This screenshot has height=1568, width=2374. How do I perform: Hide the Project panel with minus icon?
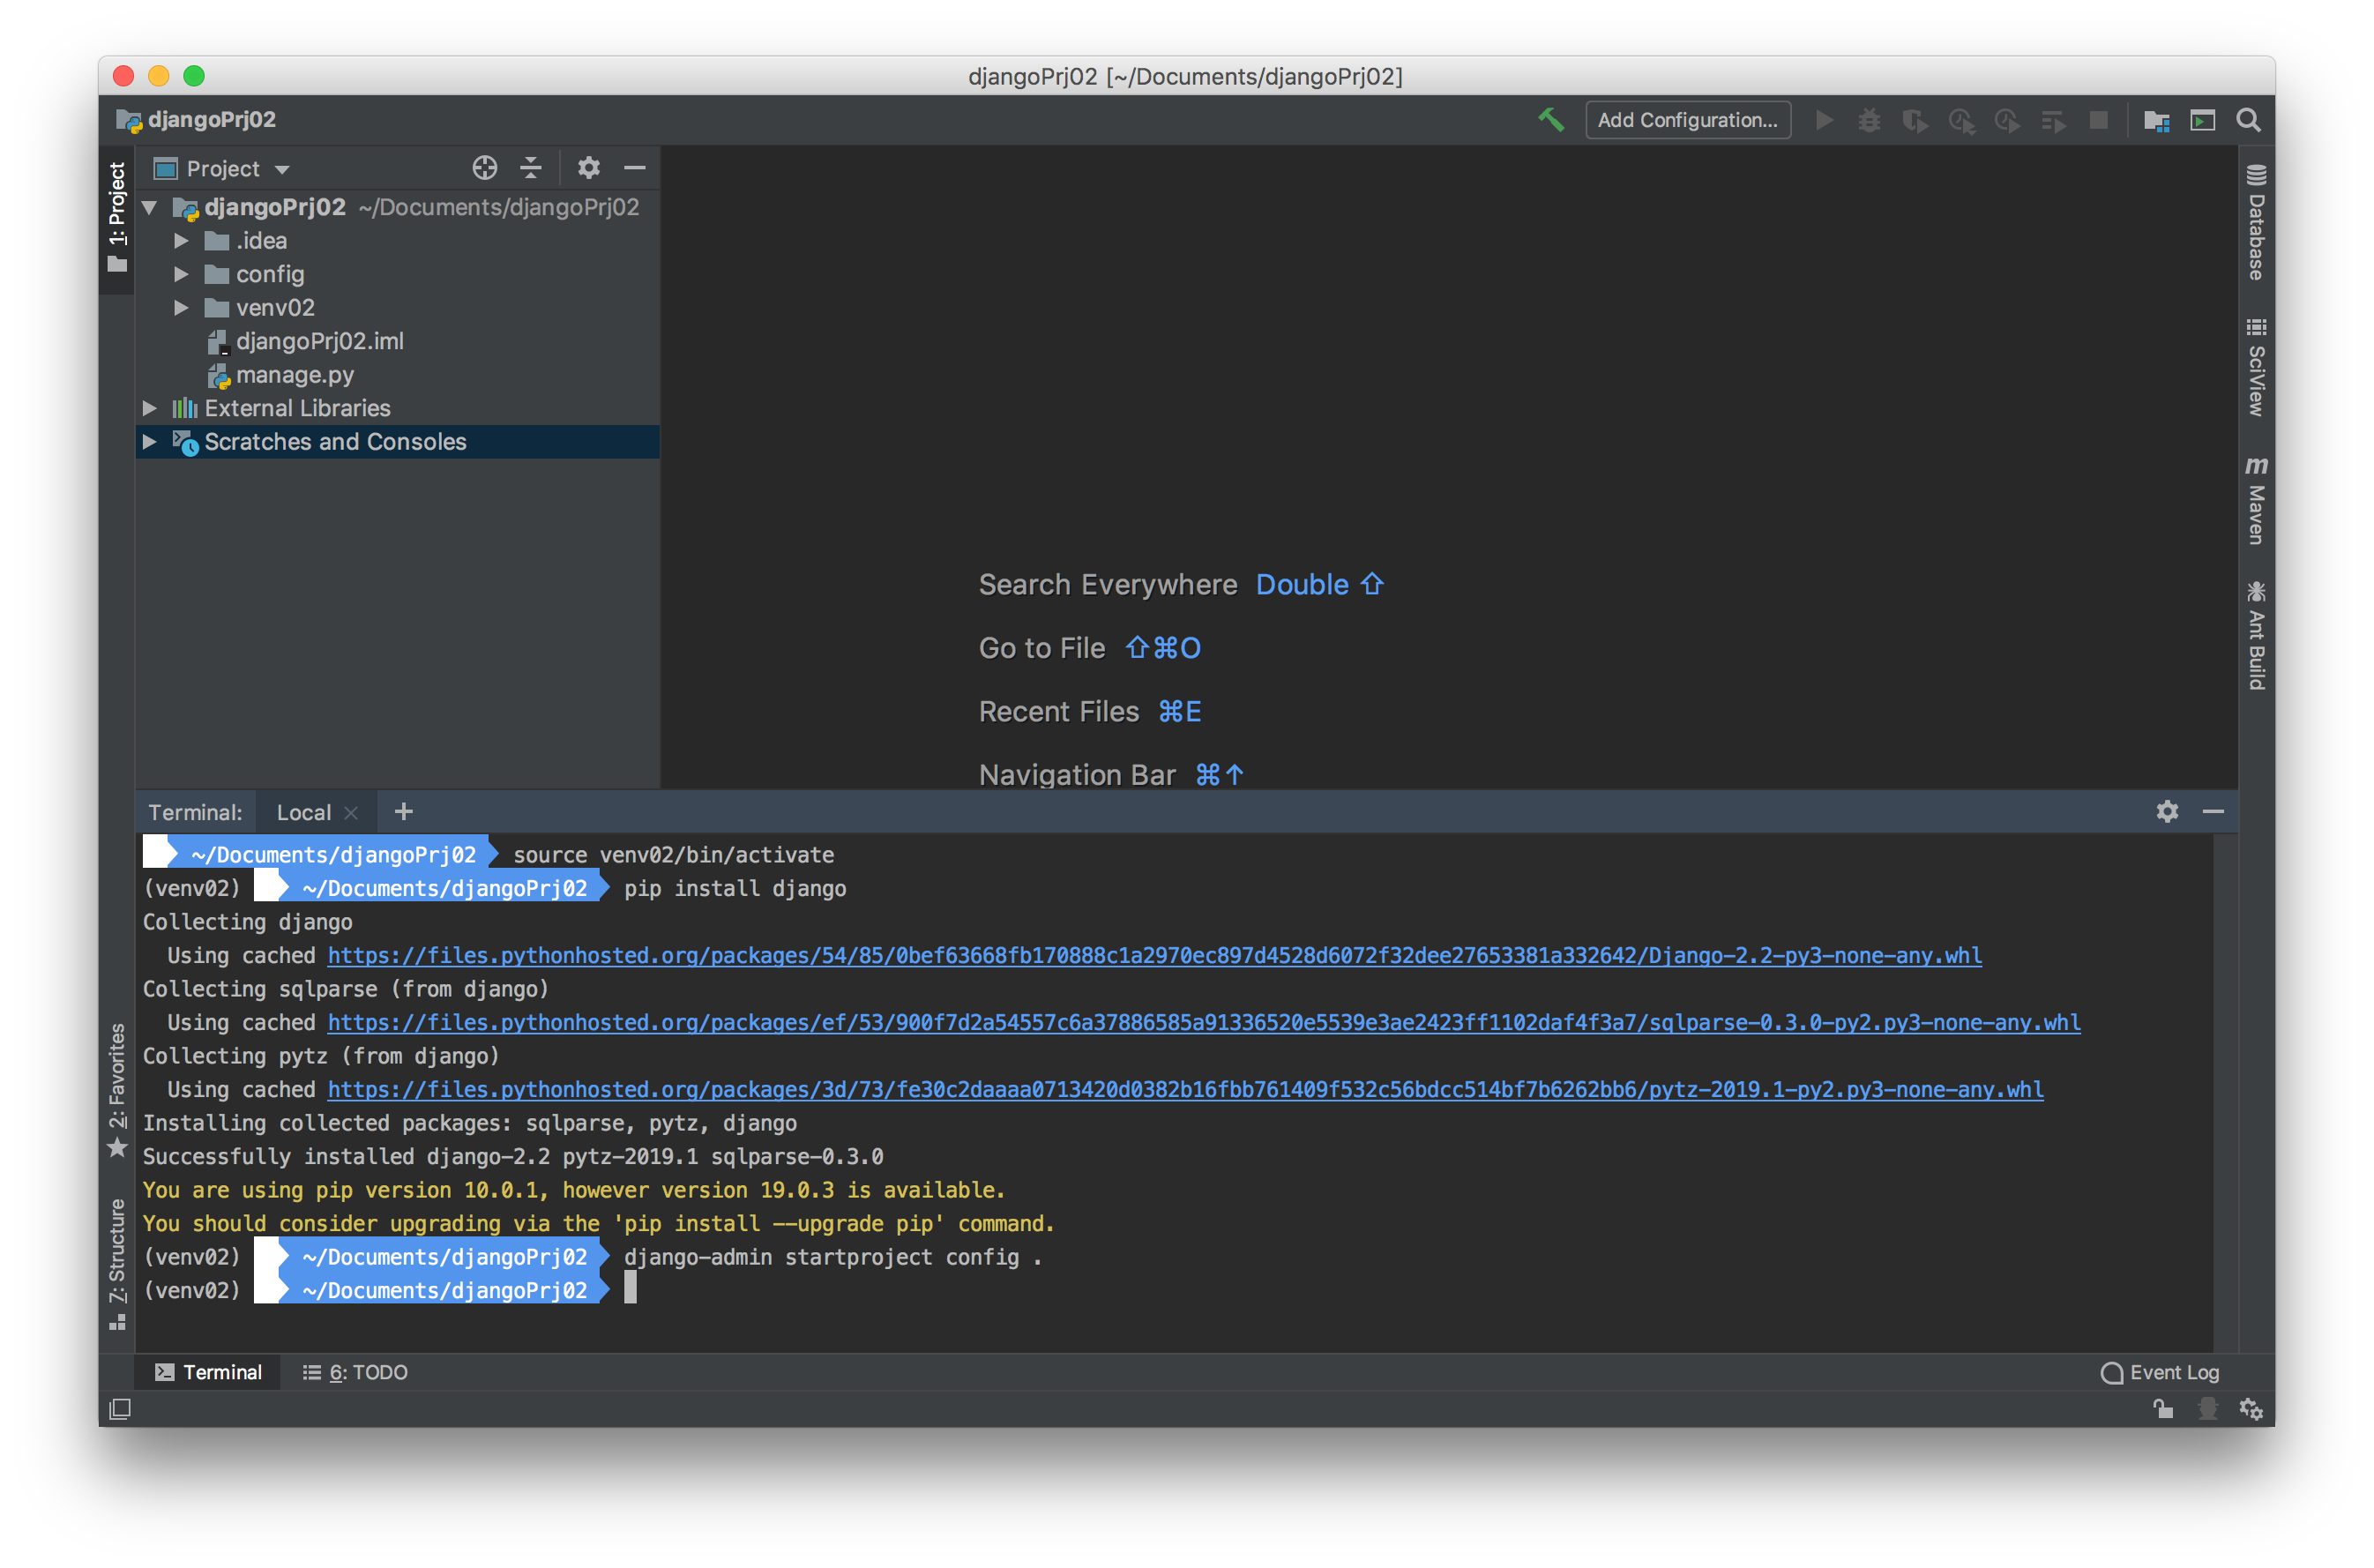point(635,168)
